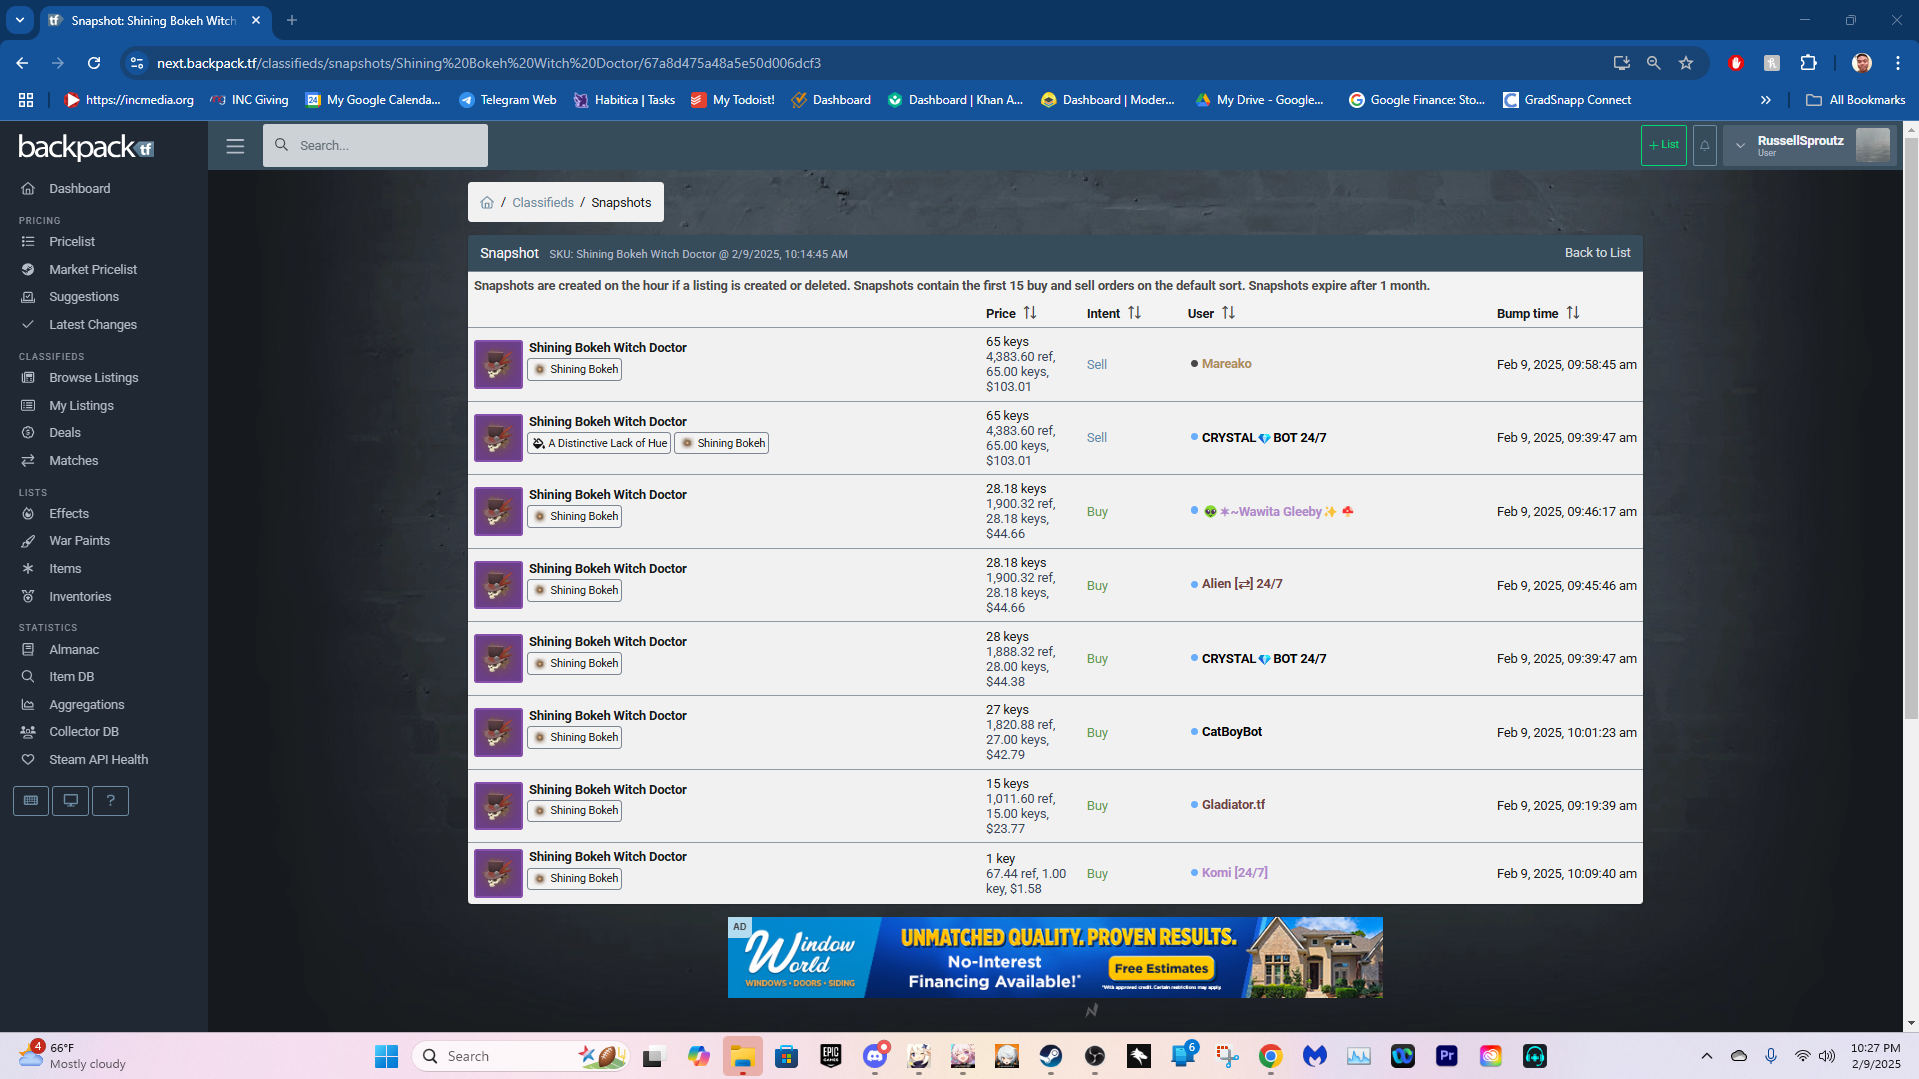Click the Back to List link
1919x1079 pixels.
(1597, 253)
